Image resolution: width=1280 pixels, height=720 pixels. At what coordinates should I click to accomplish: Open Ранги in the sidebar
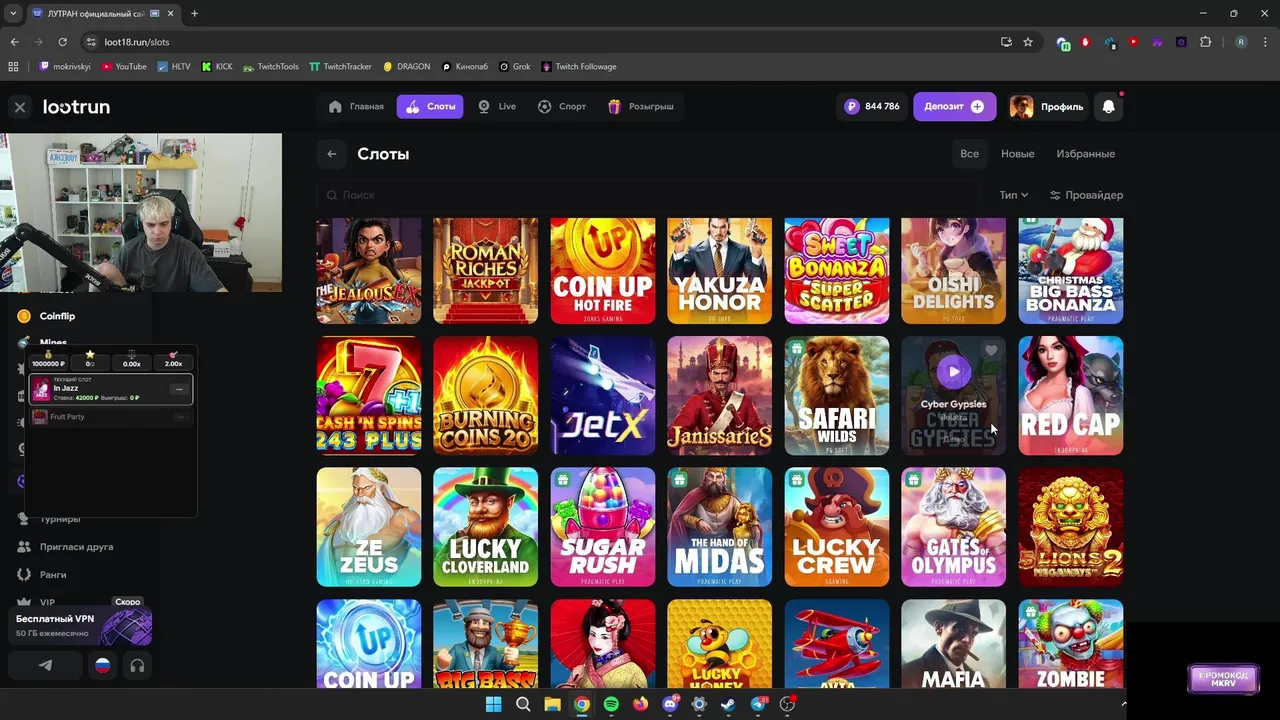pos(43,575)
